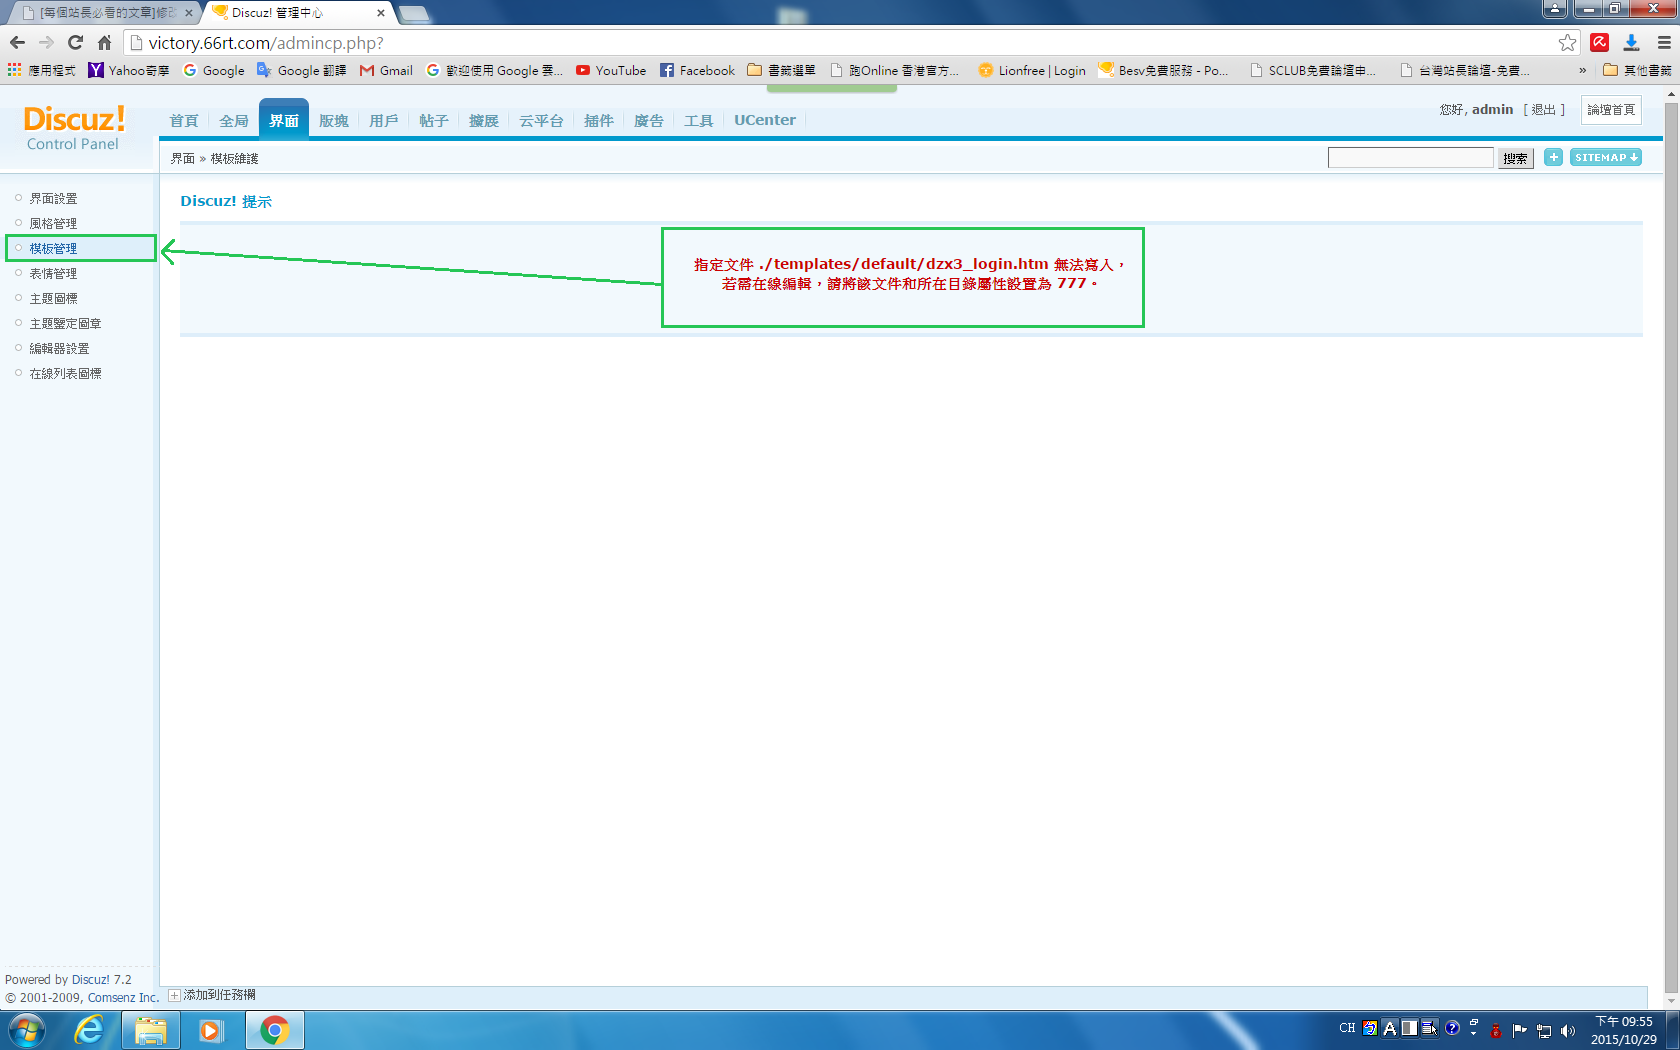Open a new browser tab
The width and height of the screenshot is (1680, 1050).
413,14
